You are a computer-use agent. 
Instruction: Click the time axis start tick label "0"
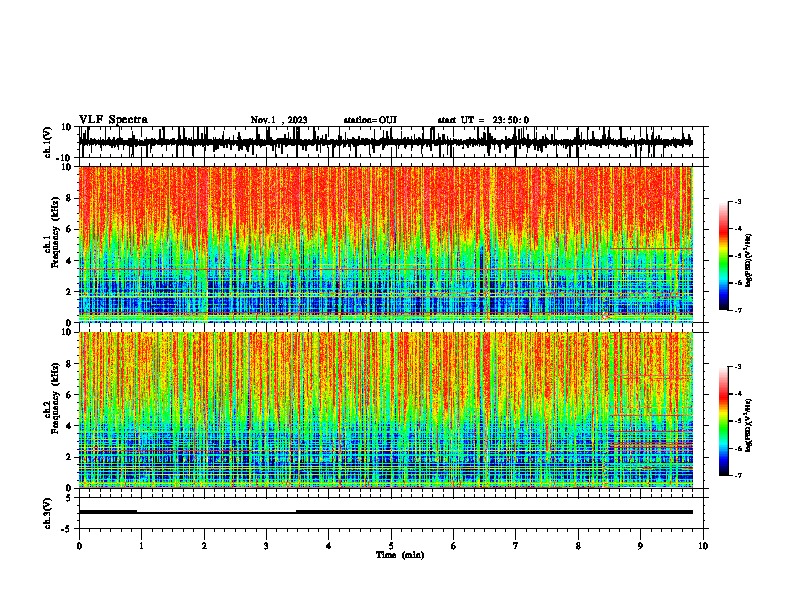click(79, 545)
